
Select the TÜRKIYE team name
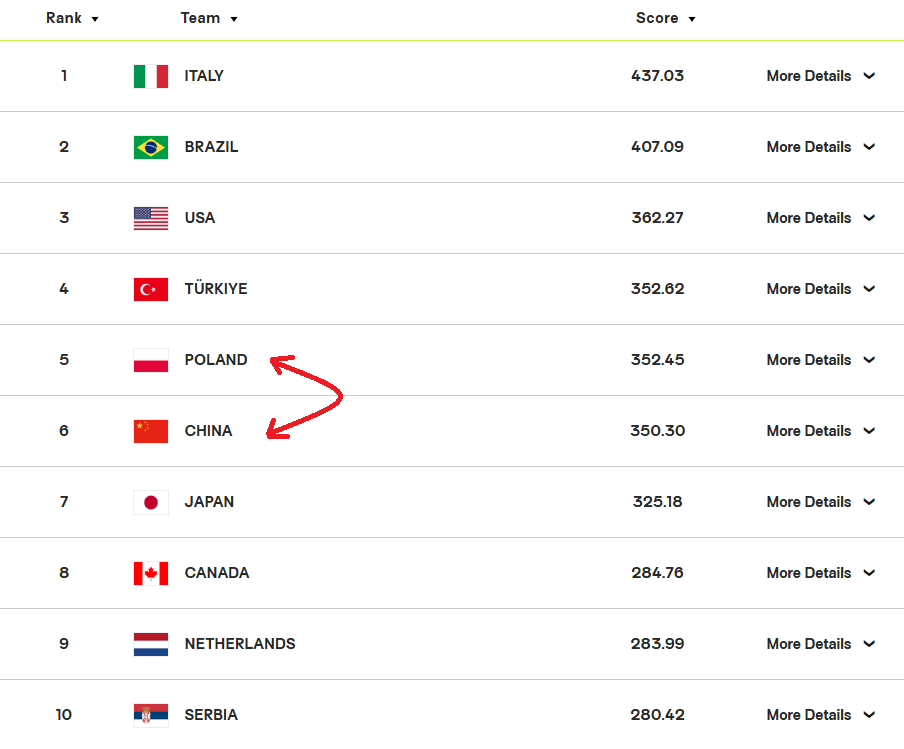click(x=216, y=288)
